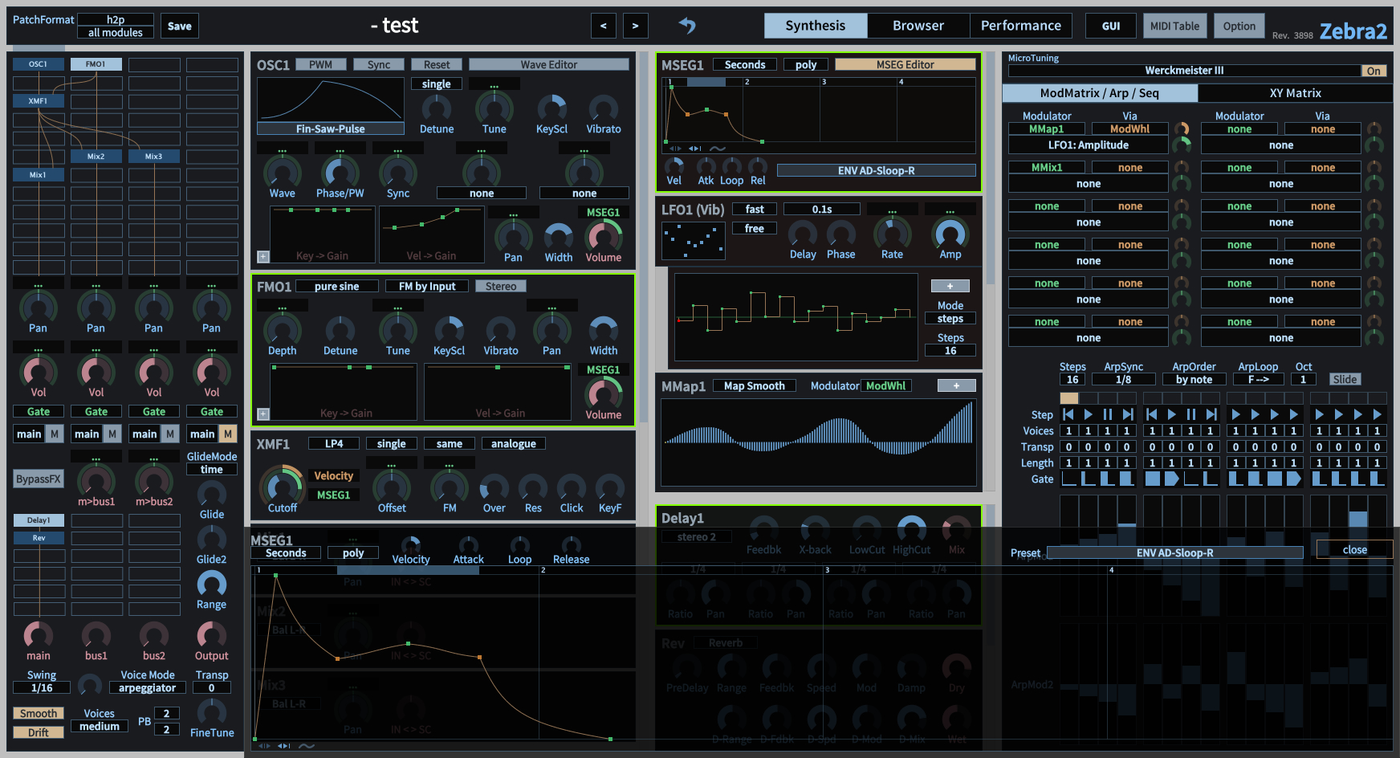Switch to the Performance tab

point(1021,26)
